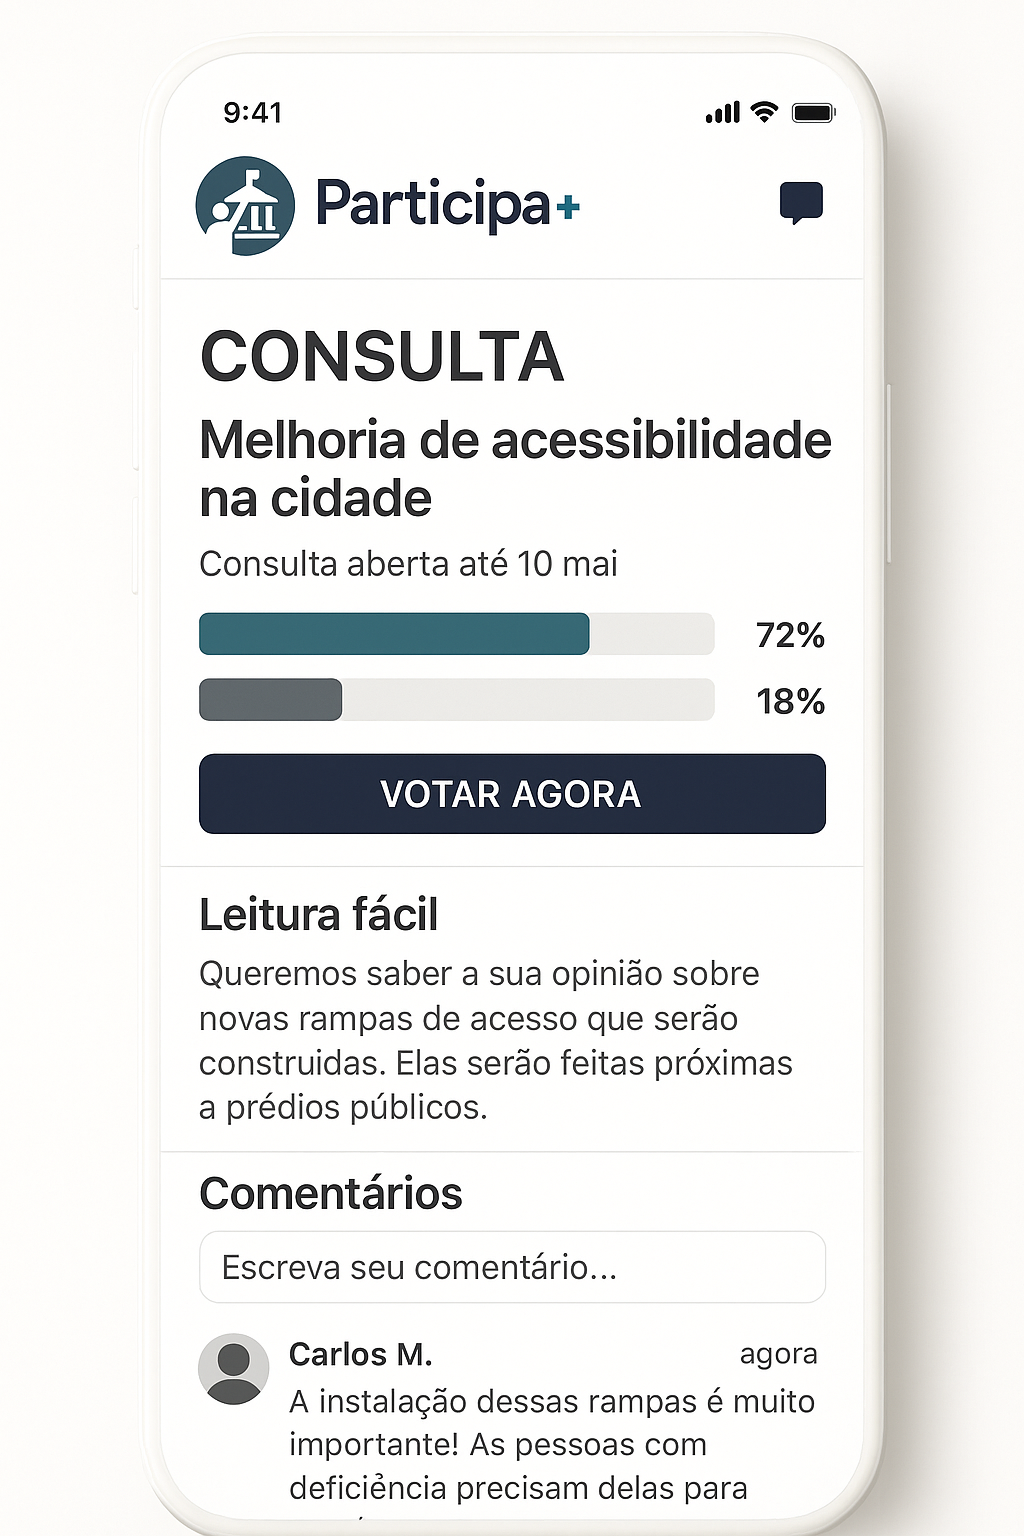Tap the CONSULTA page heading
Image resolution: width=1024 pixels, height=1536 pixels.
pyautogui.click(x=382, y=357)
